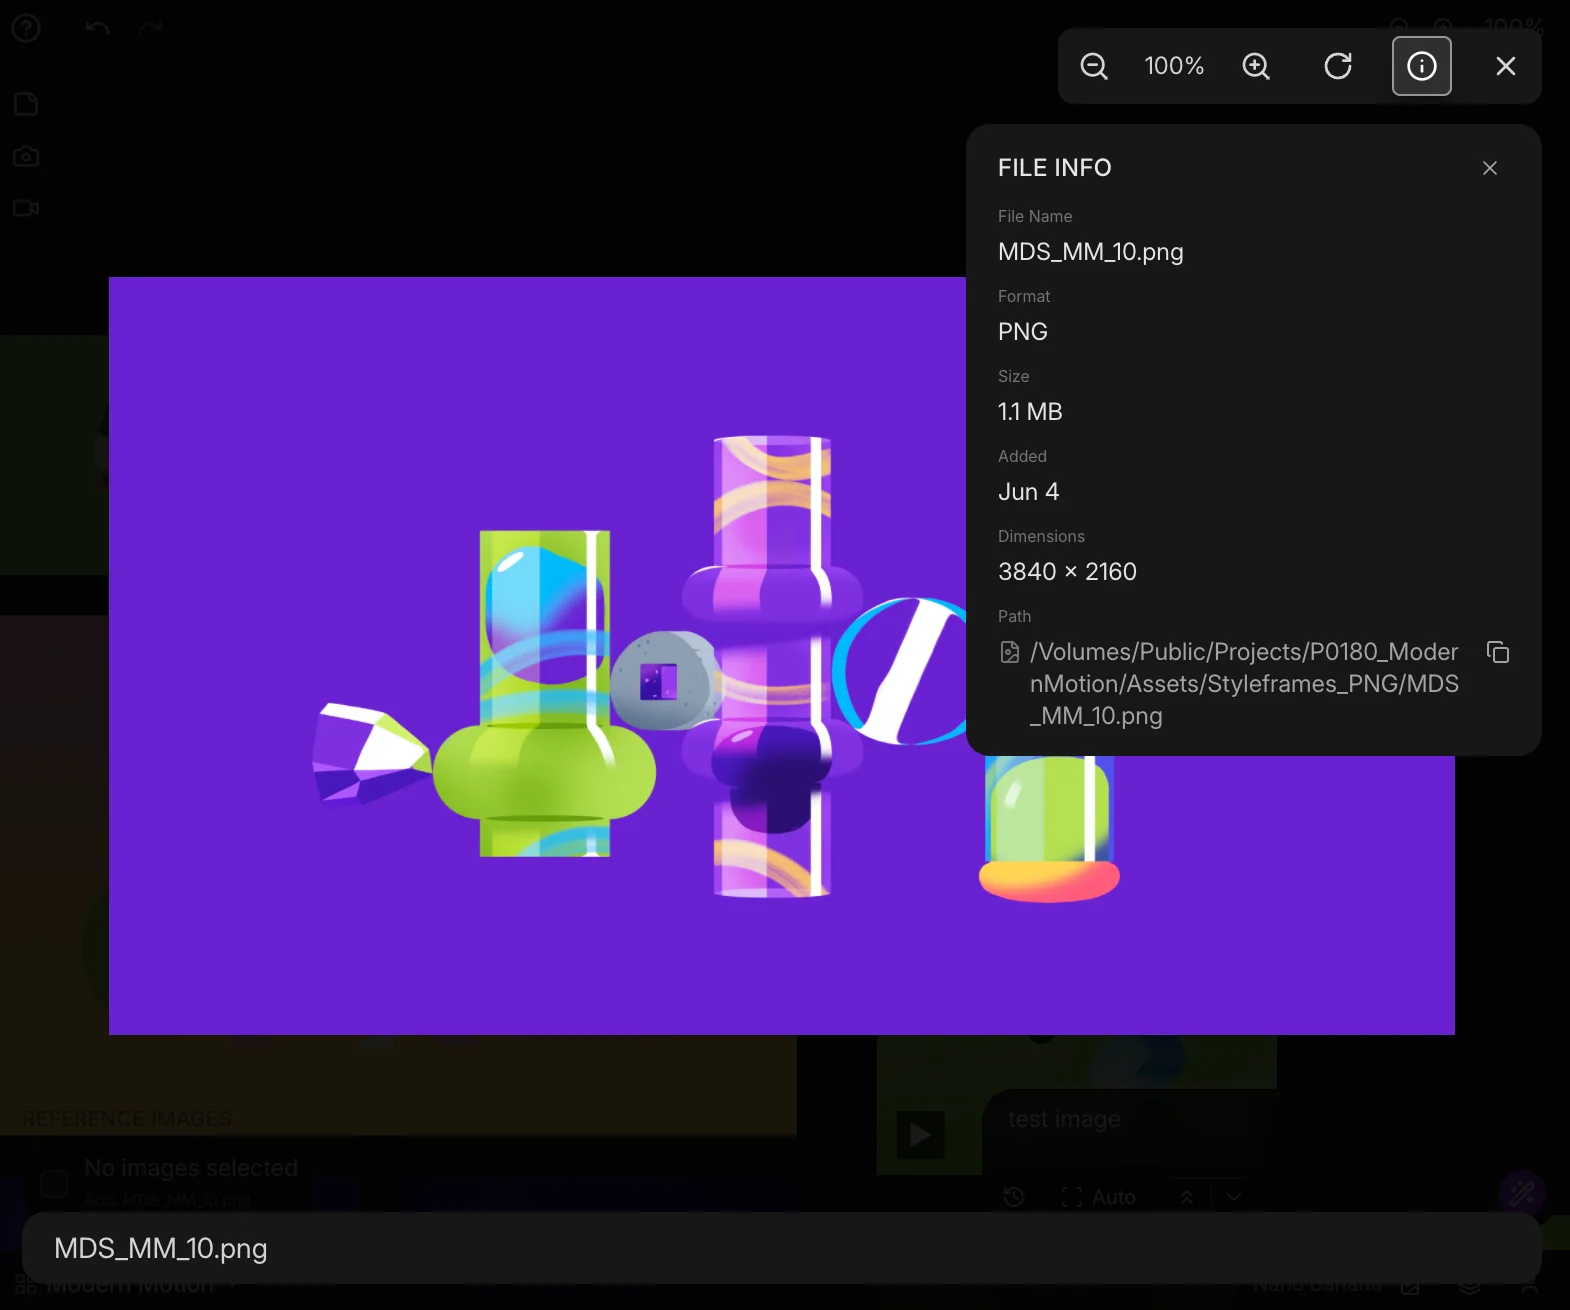Select the video camera icon in sidebar
1570x1310 pixels.
tap(26, 208)
